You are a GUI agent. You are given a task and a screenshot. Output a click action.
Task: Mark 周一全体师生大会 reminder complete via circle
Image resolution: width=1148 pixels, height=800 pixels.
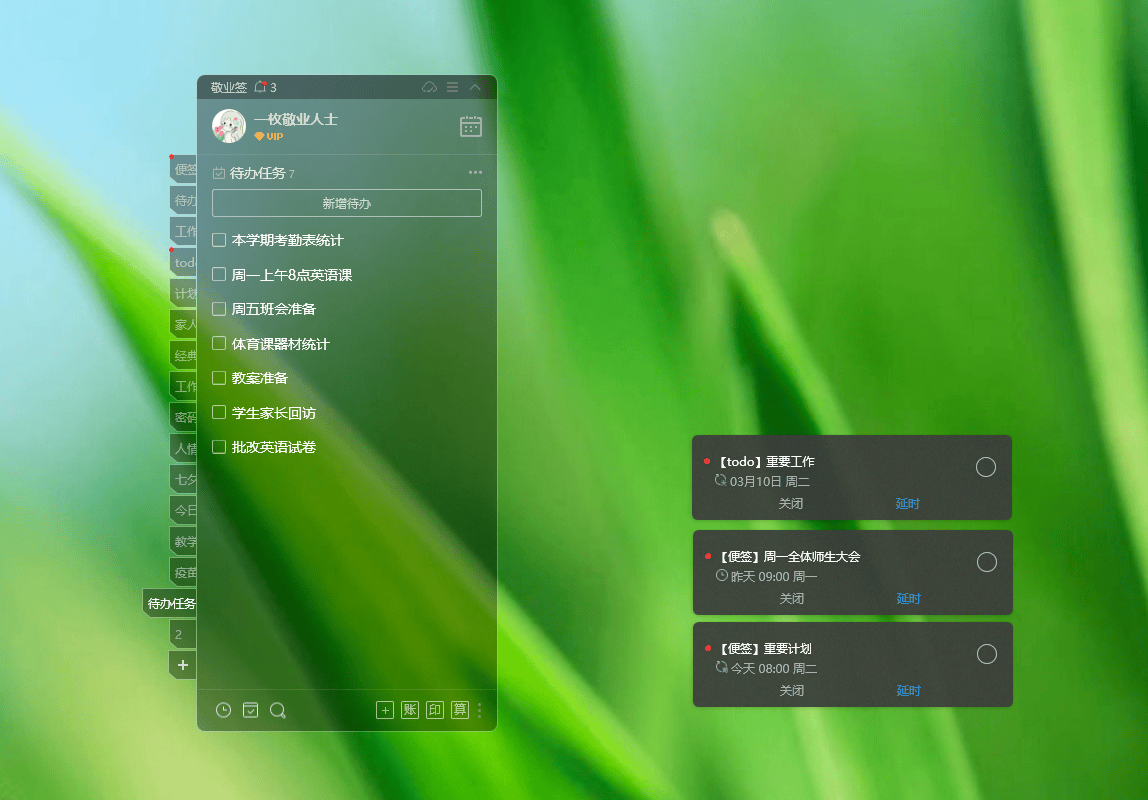coord(986,562)
